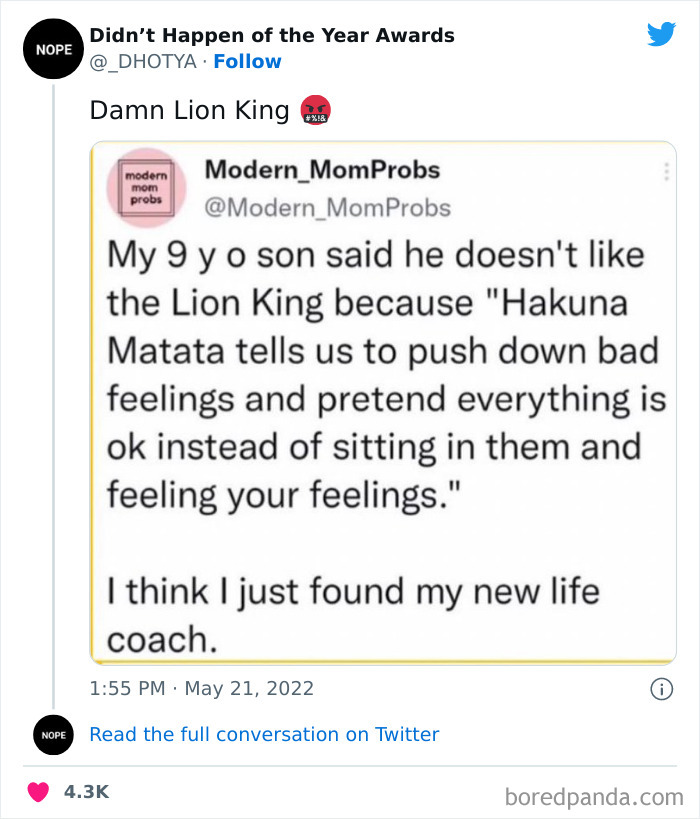Viewport: 700px width, 819px height.
Task: Click the "Damn Lion King" tweet text
Action: (x=189, y=110)
